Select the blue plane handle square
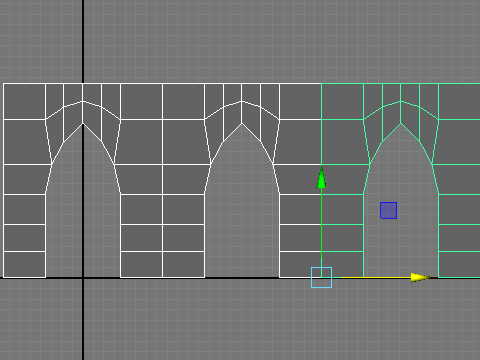480x360 pixels. point(388,210)
